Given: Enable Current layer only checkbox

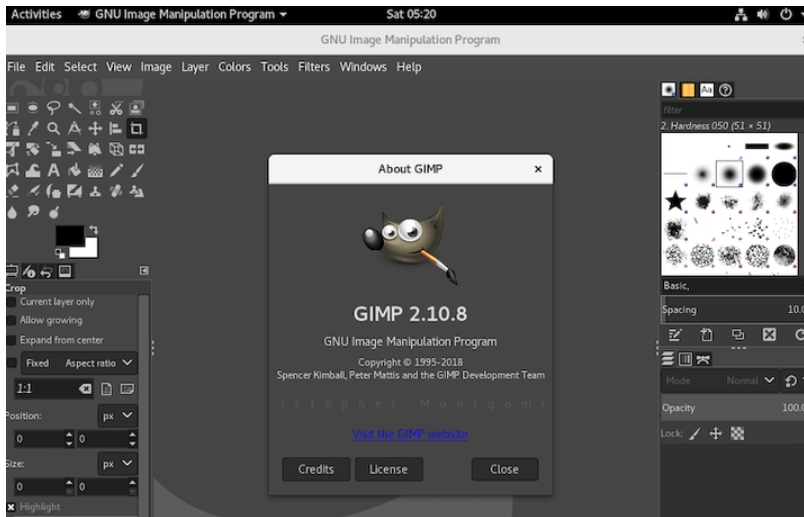Looking at the screenshot, I should tap(11, 302).
